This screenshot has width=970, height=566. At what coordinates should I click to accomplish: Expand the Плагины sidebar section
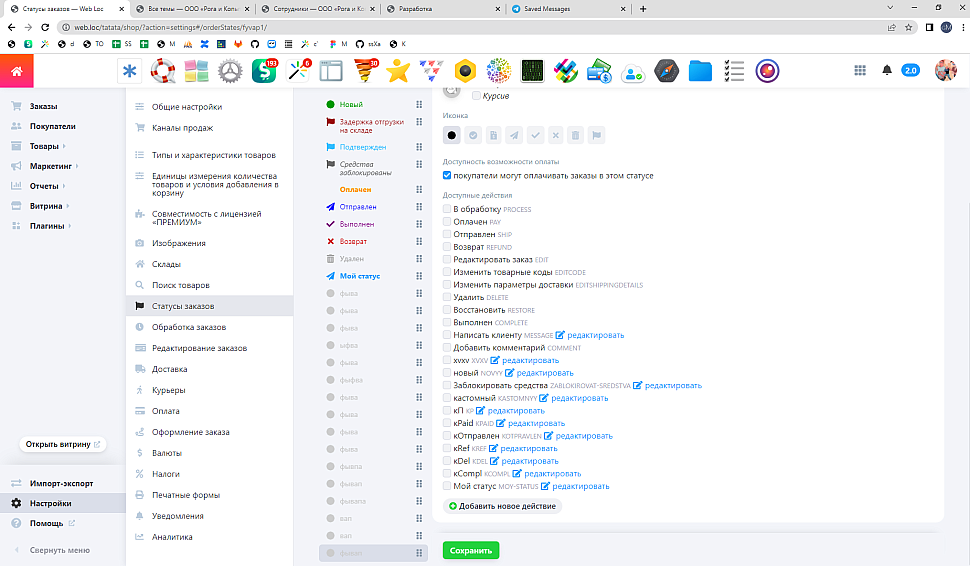tap(70, 226)
